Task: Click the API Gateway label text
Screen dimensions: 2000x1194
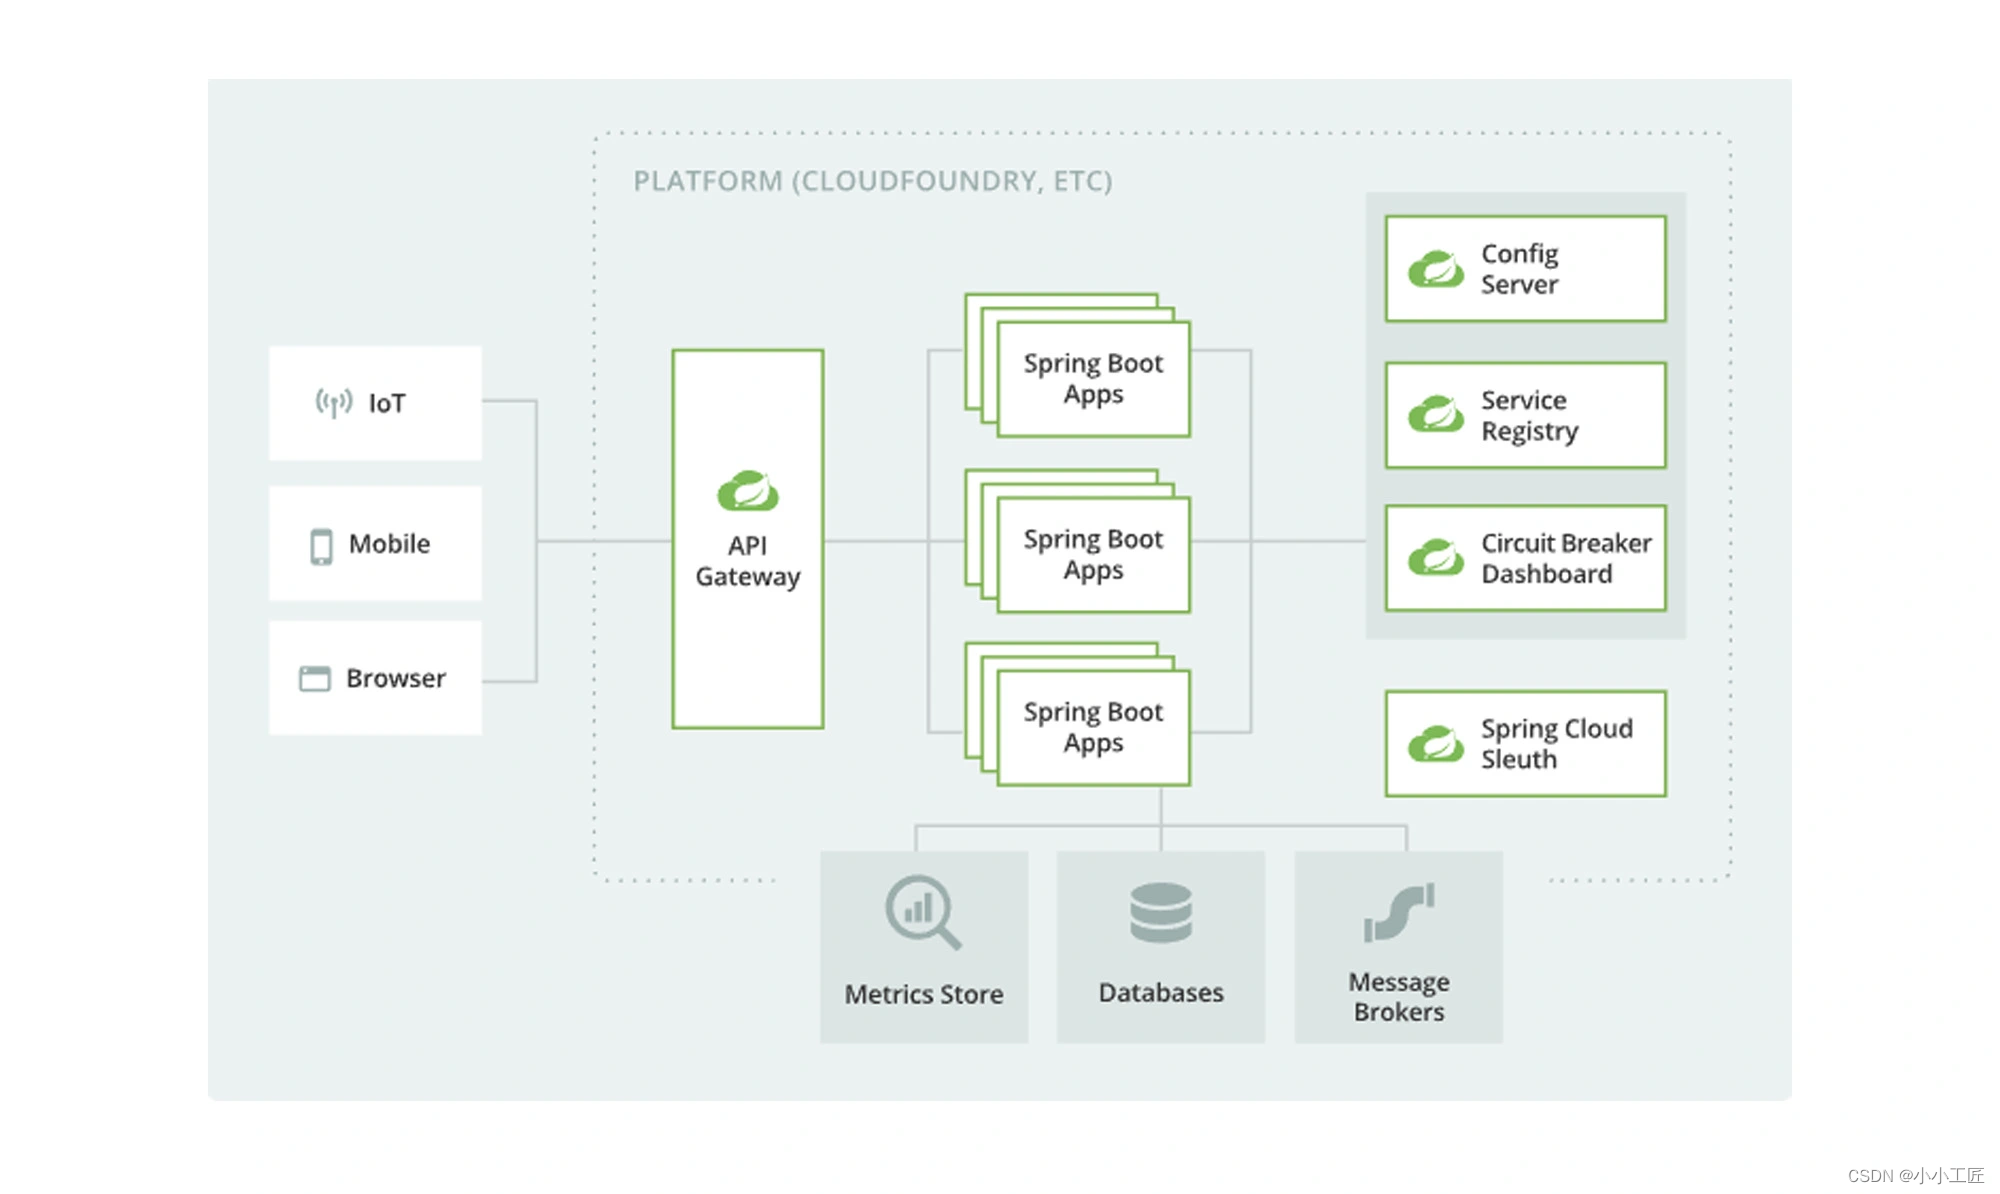Action: pyautogui.click(x=748, y=561)
